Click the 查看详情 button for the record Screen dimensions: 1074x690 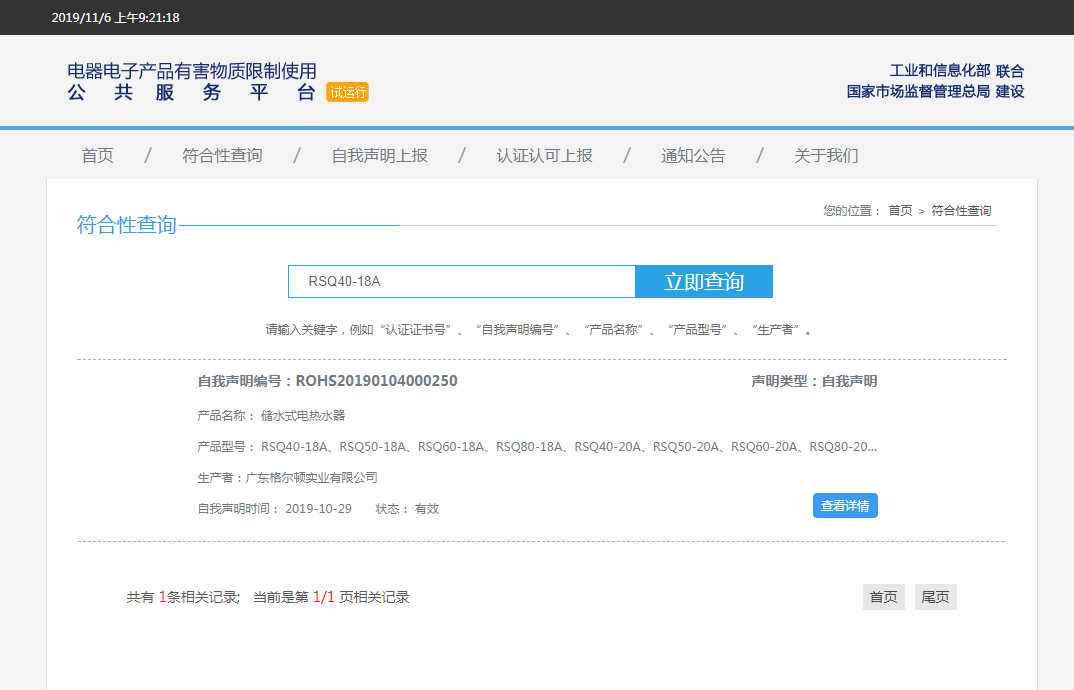click(845, 506)
